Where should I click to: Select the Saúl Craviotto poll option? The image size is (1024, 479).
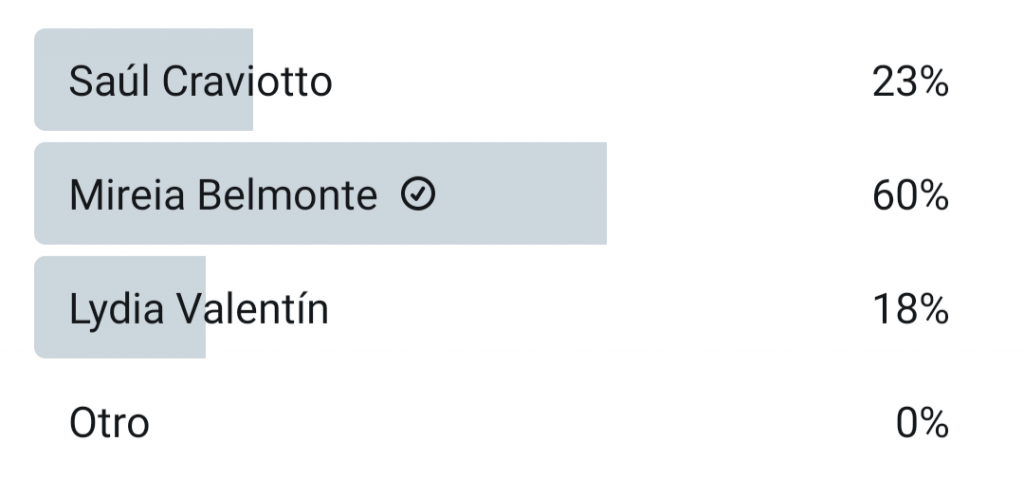[x=200, y=82]
